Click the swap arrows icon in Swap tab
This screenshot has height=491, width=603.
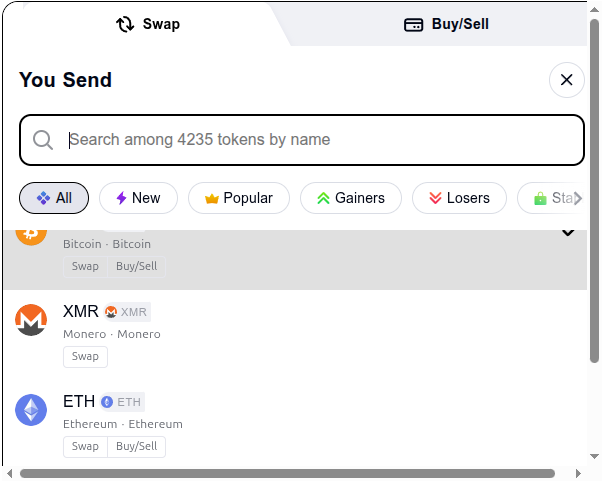point(126,24)
